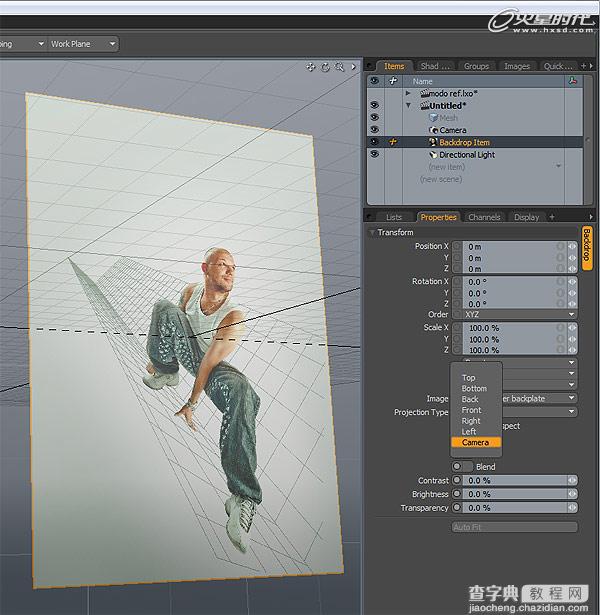Click the vertical Backdrop side tab
Image resolution: width=600 pixels, height=615 pixels.
[587, 248]
